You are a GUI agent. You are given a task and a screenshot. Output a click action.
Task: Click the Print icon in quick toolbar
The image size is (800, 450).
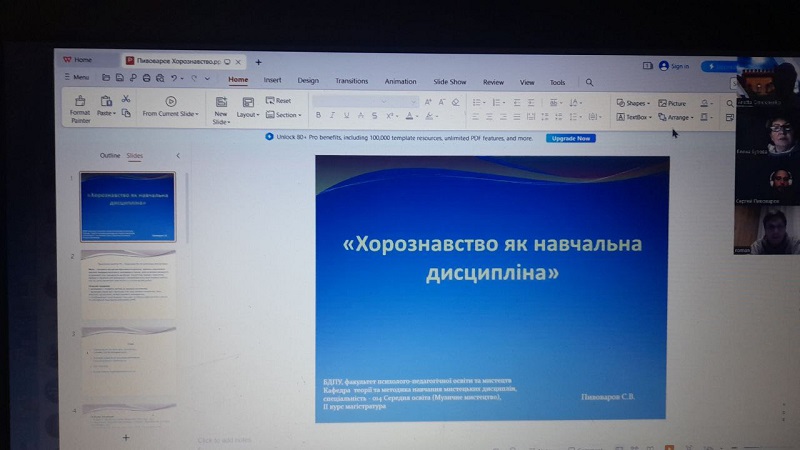(x=146, y=78)
